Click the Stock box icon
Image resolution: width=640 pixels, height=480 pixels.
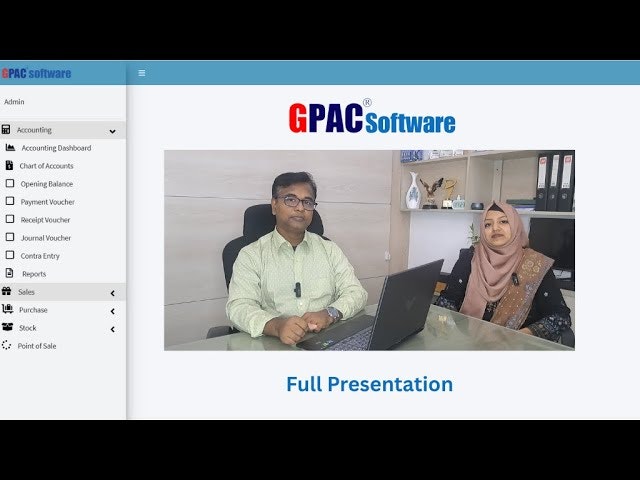[x=7, y=327]
